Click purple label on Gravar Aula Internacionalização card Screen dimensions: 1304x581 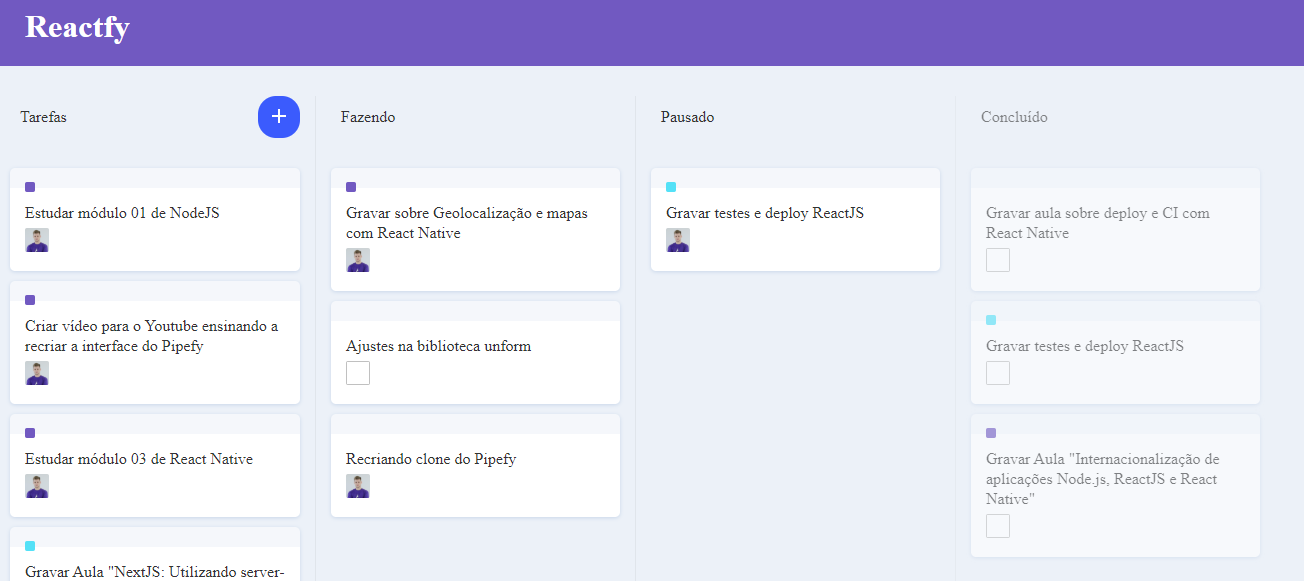pos(991,433)
